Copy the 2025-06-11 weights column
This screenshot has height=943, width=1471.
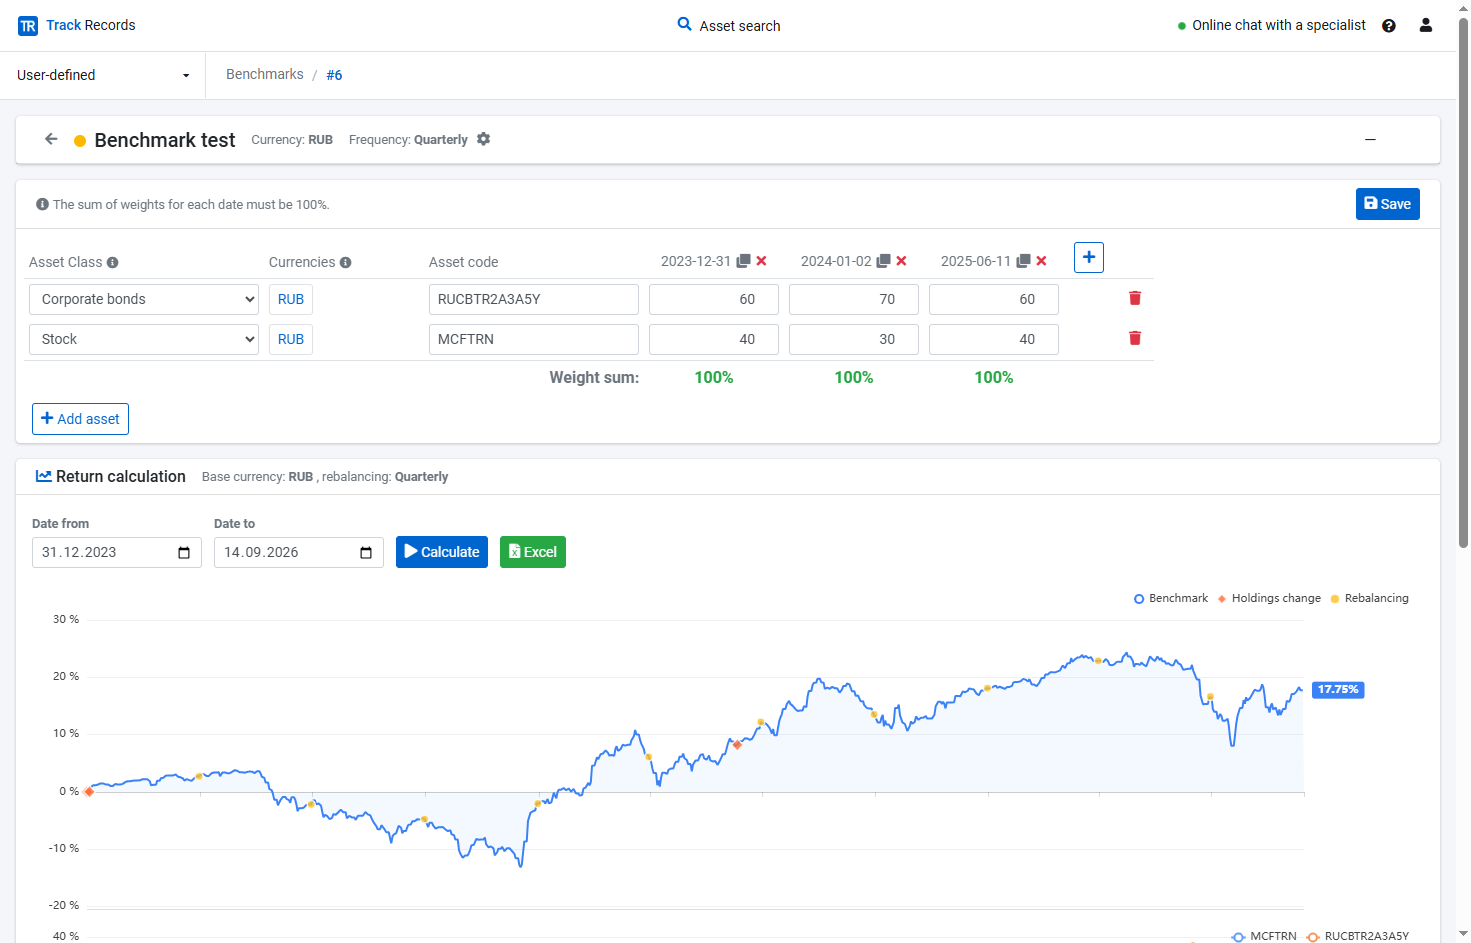[1023, 261]
